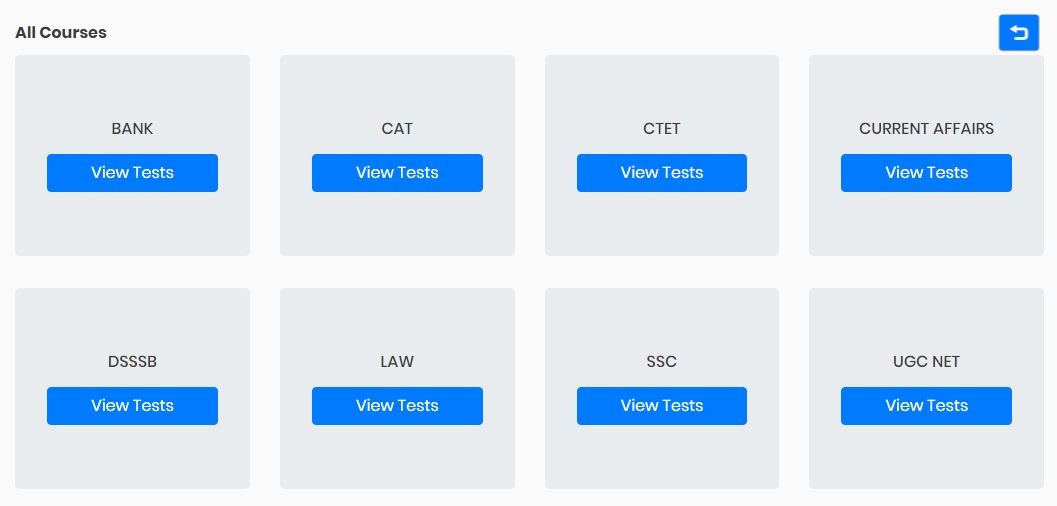Select the BANK course title

[x=132, y=129]
